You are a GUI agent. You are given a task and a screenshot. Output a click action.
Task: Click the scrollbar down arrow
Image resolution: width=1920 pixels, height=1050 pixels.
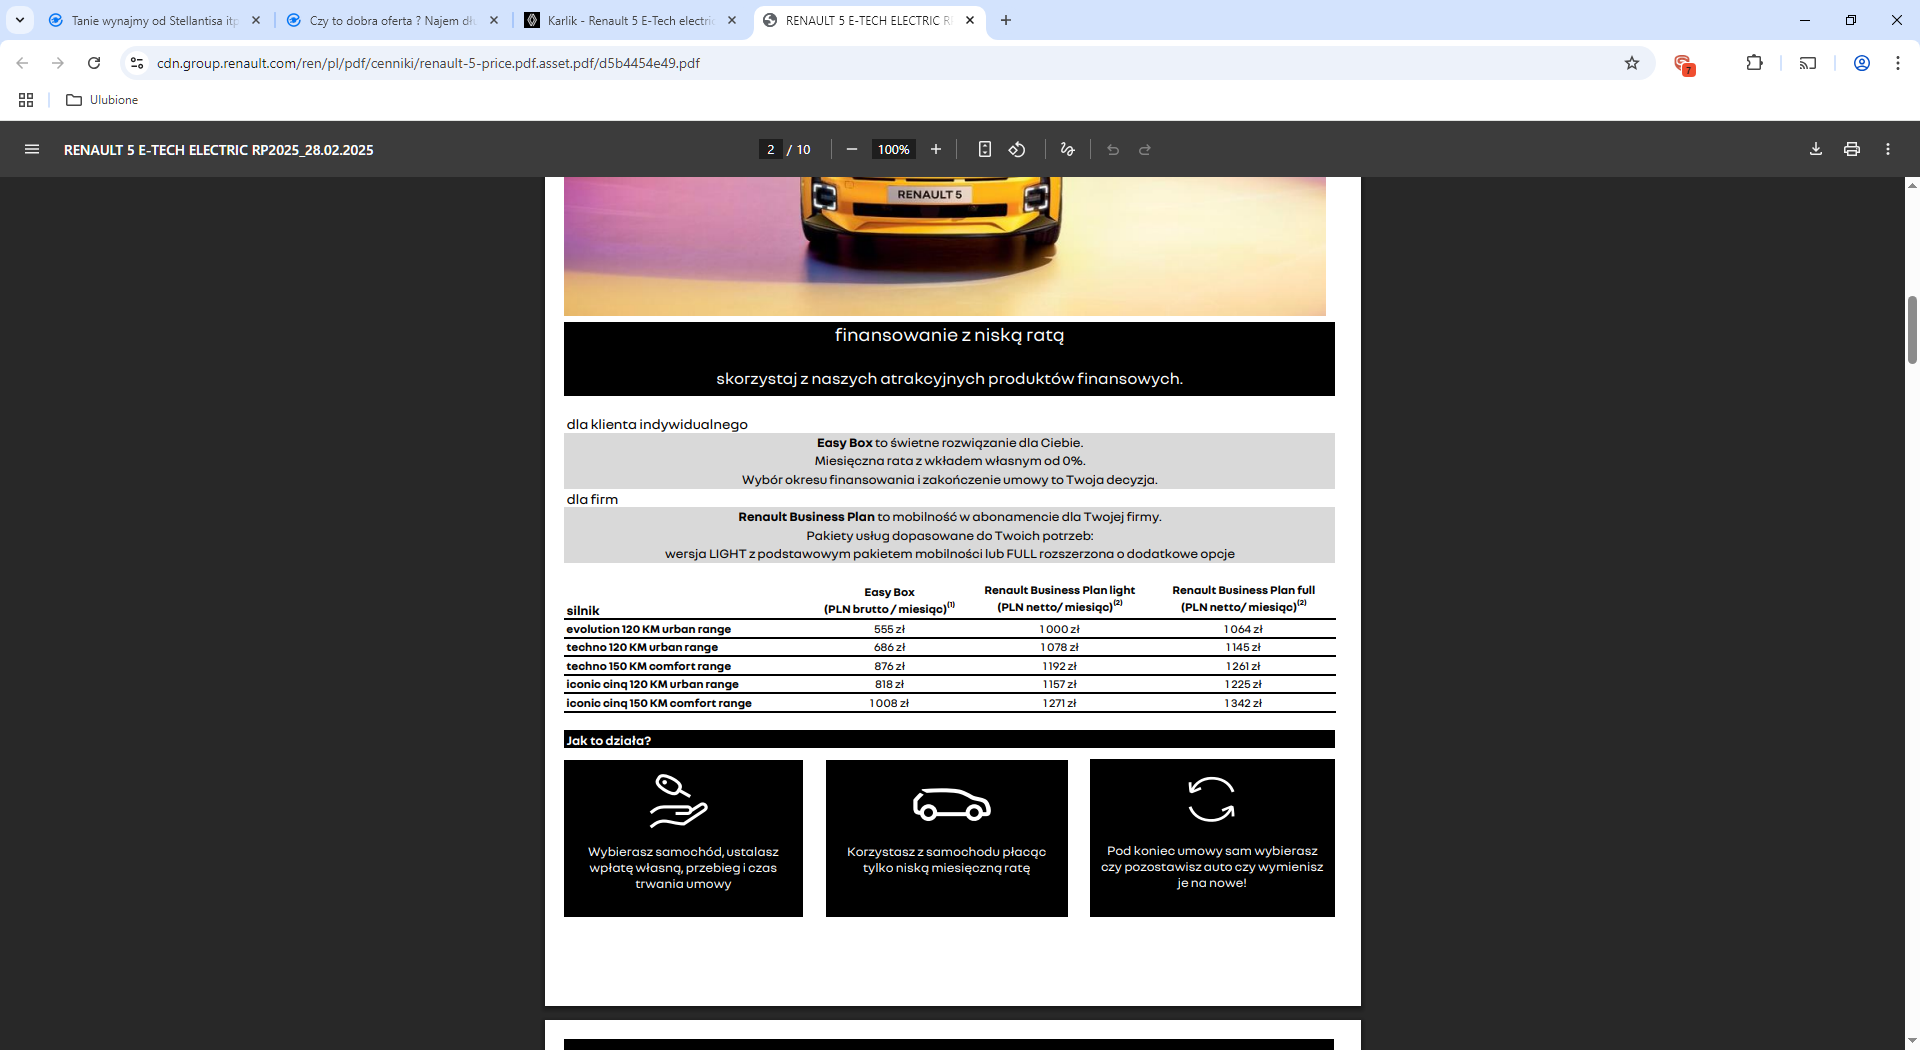tap(1912, 1041)
